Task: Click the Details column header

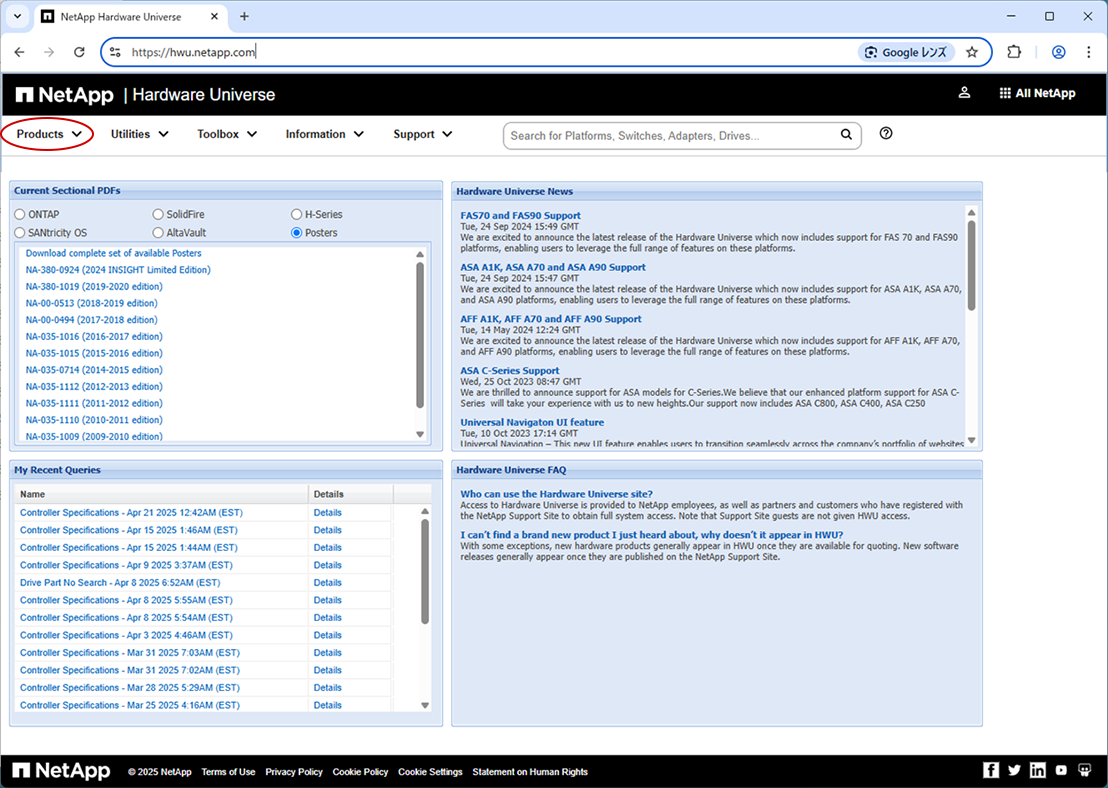Action: click(350, 494)
